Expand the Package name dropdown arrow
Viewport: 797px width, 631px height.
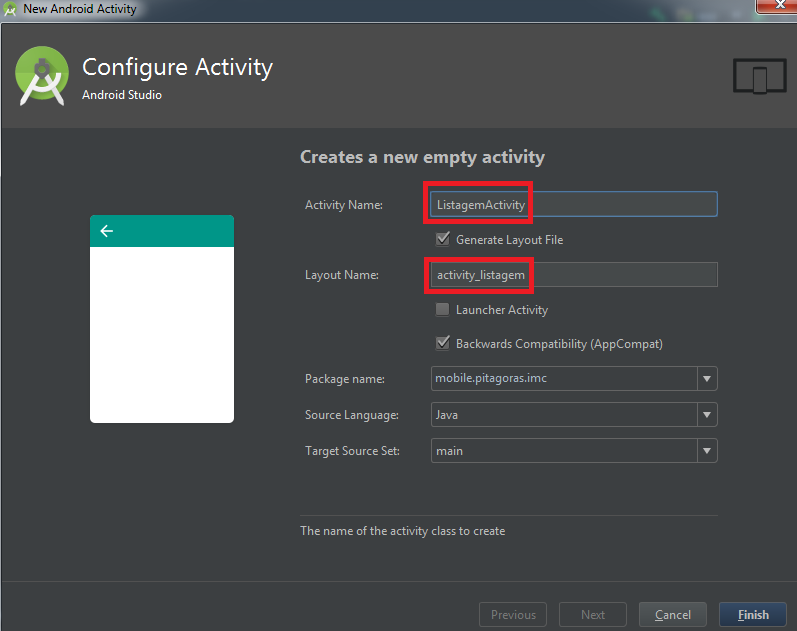point(707,379)
